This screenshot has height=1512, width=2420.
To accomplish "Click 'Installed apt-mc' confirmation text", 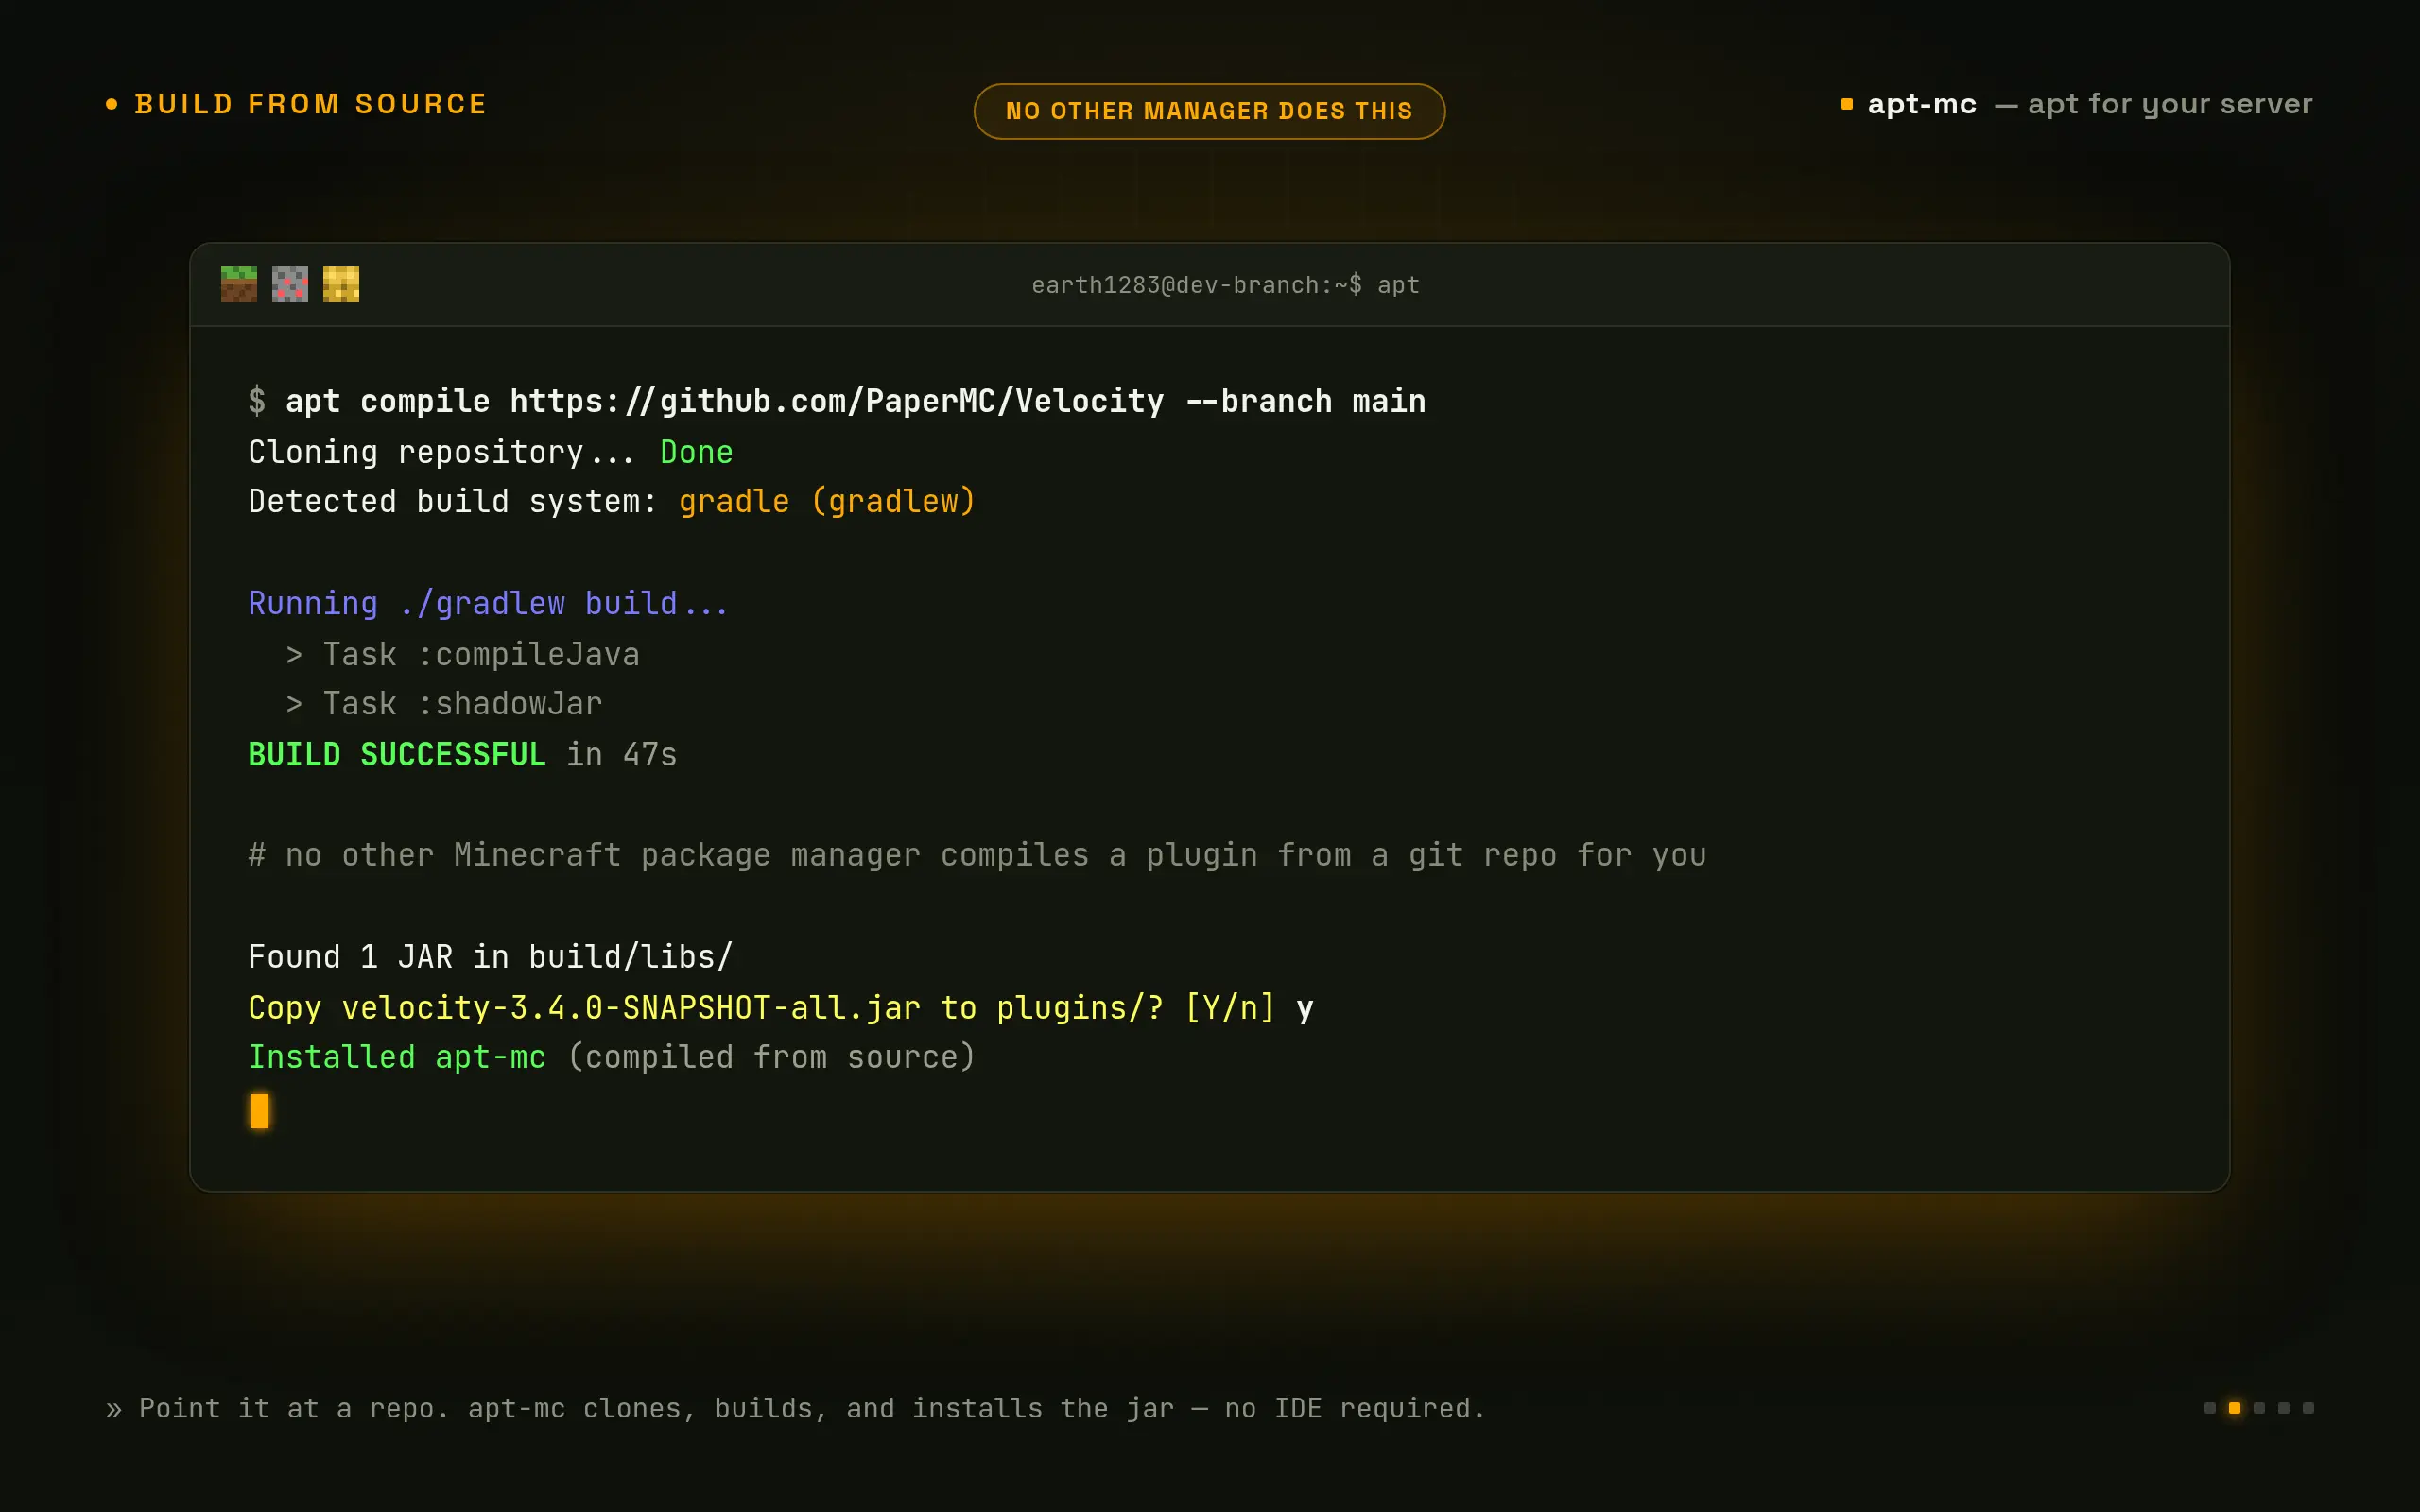I will (397, 1057).
